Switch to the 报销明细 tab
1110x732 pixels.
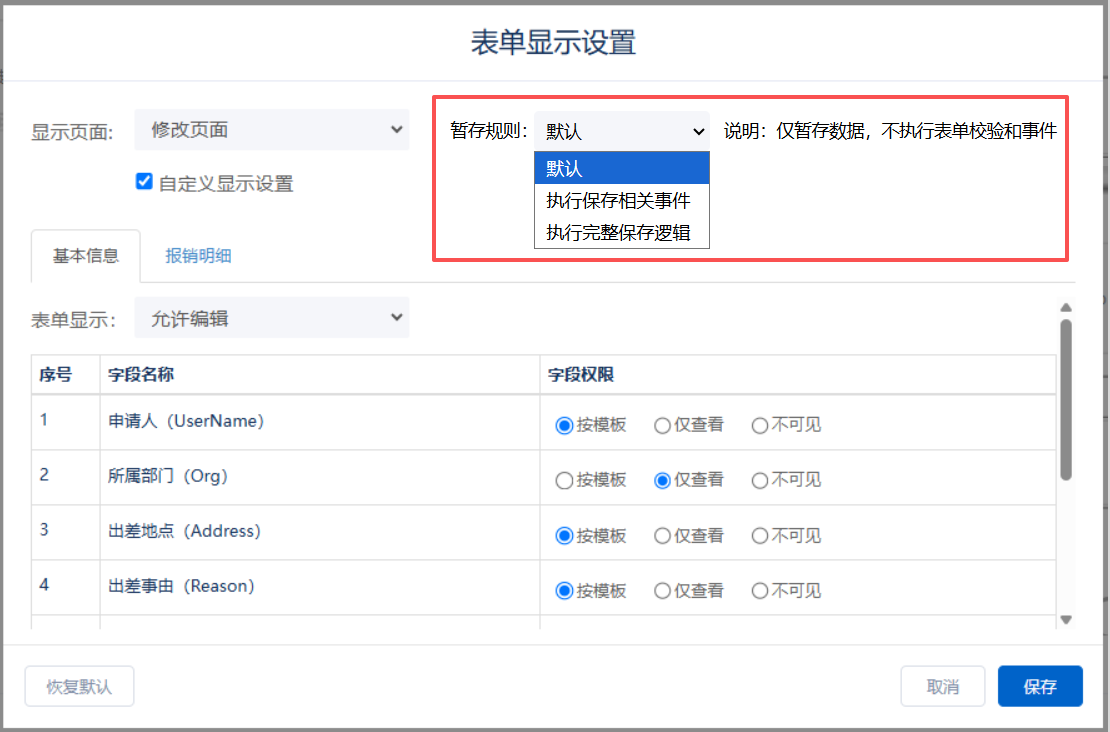click(x=198, y=255)
